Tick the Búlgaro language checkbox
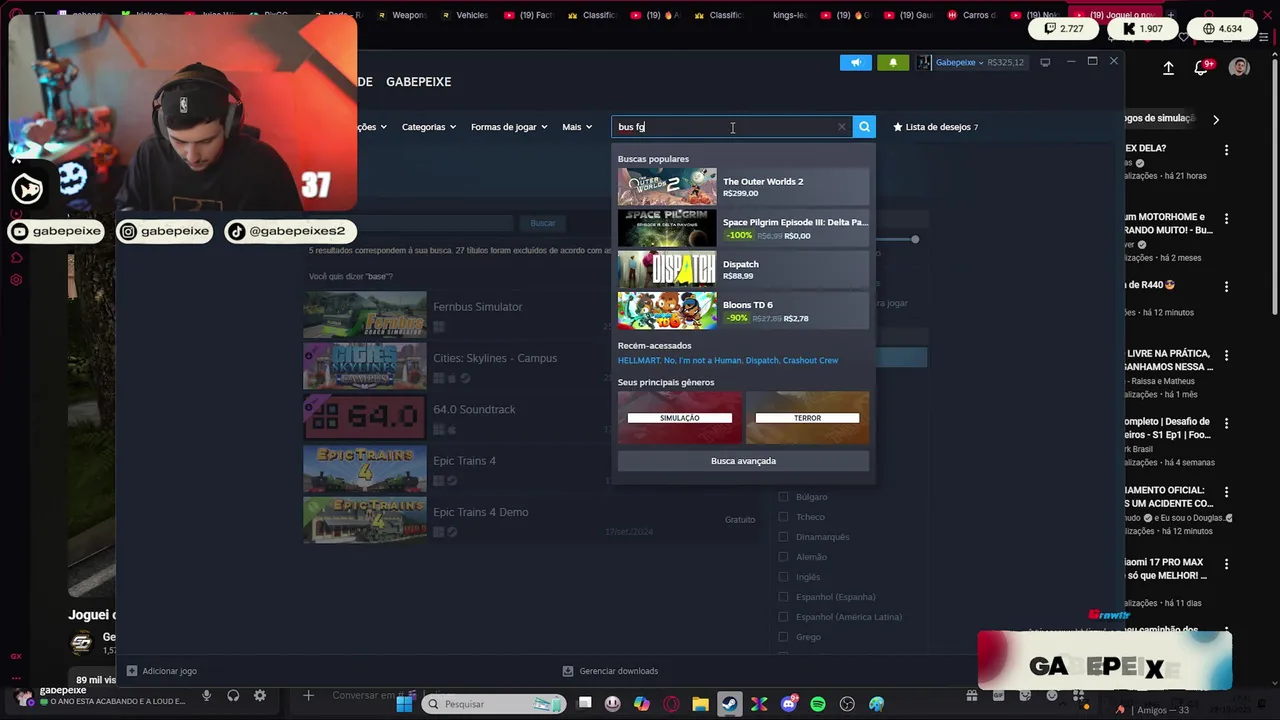Image resolution: width=1280 pixels, height=720 pixels. click(783, 497)
